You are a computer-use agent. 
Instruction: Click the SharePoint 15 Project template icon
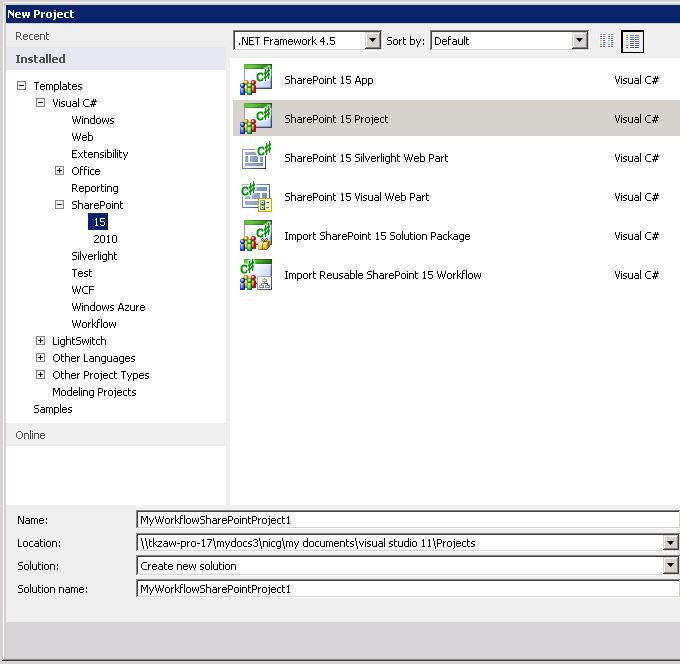click(x=256, y=119)
